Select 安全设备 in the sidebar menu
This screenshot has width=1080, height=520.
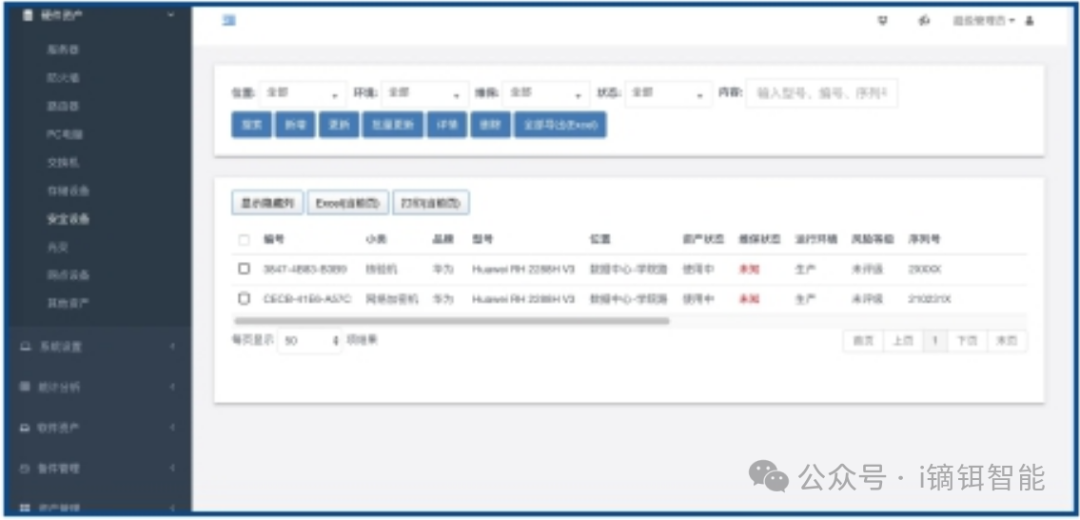pos(68,219)
